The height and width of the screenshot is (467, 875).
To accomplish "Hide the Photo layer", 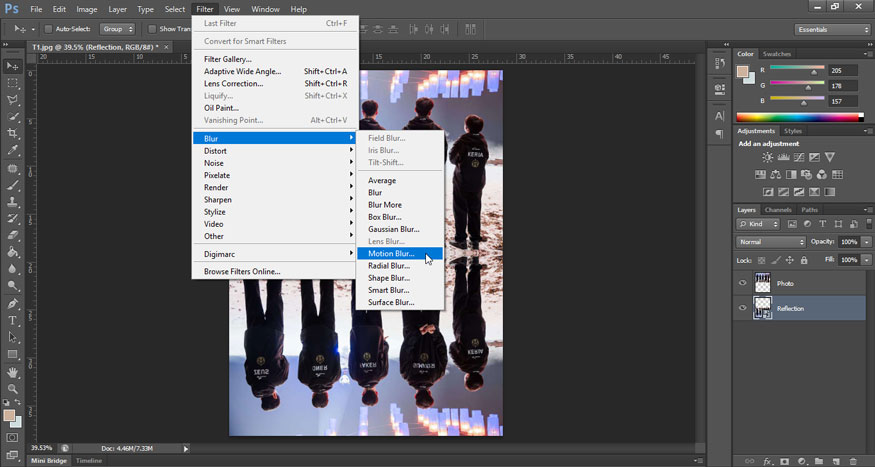I will (742, 283).
